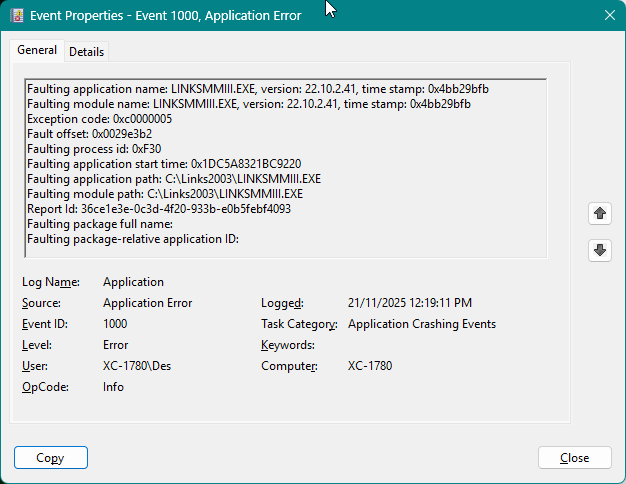Viewport: 626px width, 484px height.
Task: Click the Event Properties title bar icon
Action: [16, 15]
